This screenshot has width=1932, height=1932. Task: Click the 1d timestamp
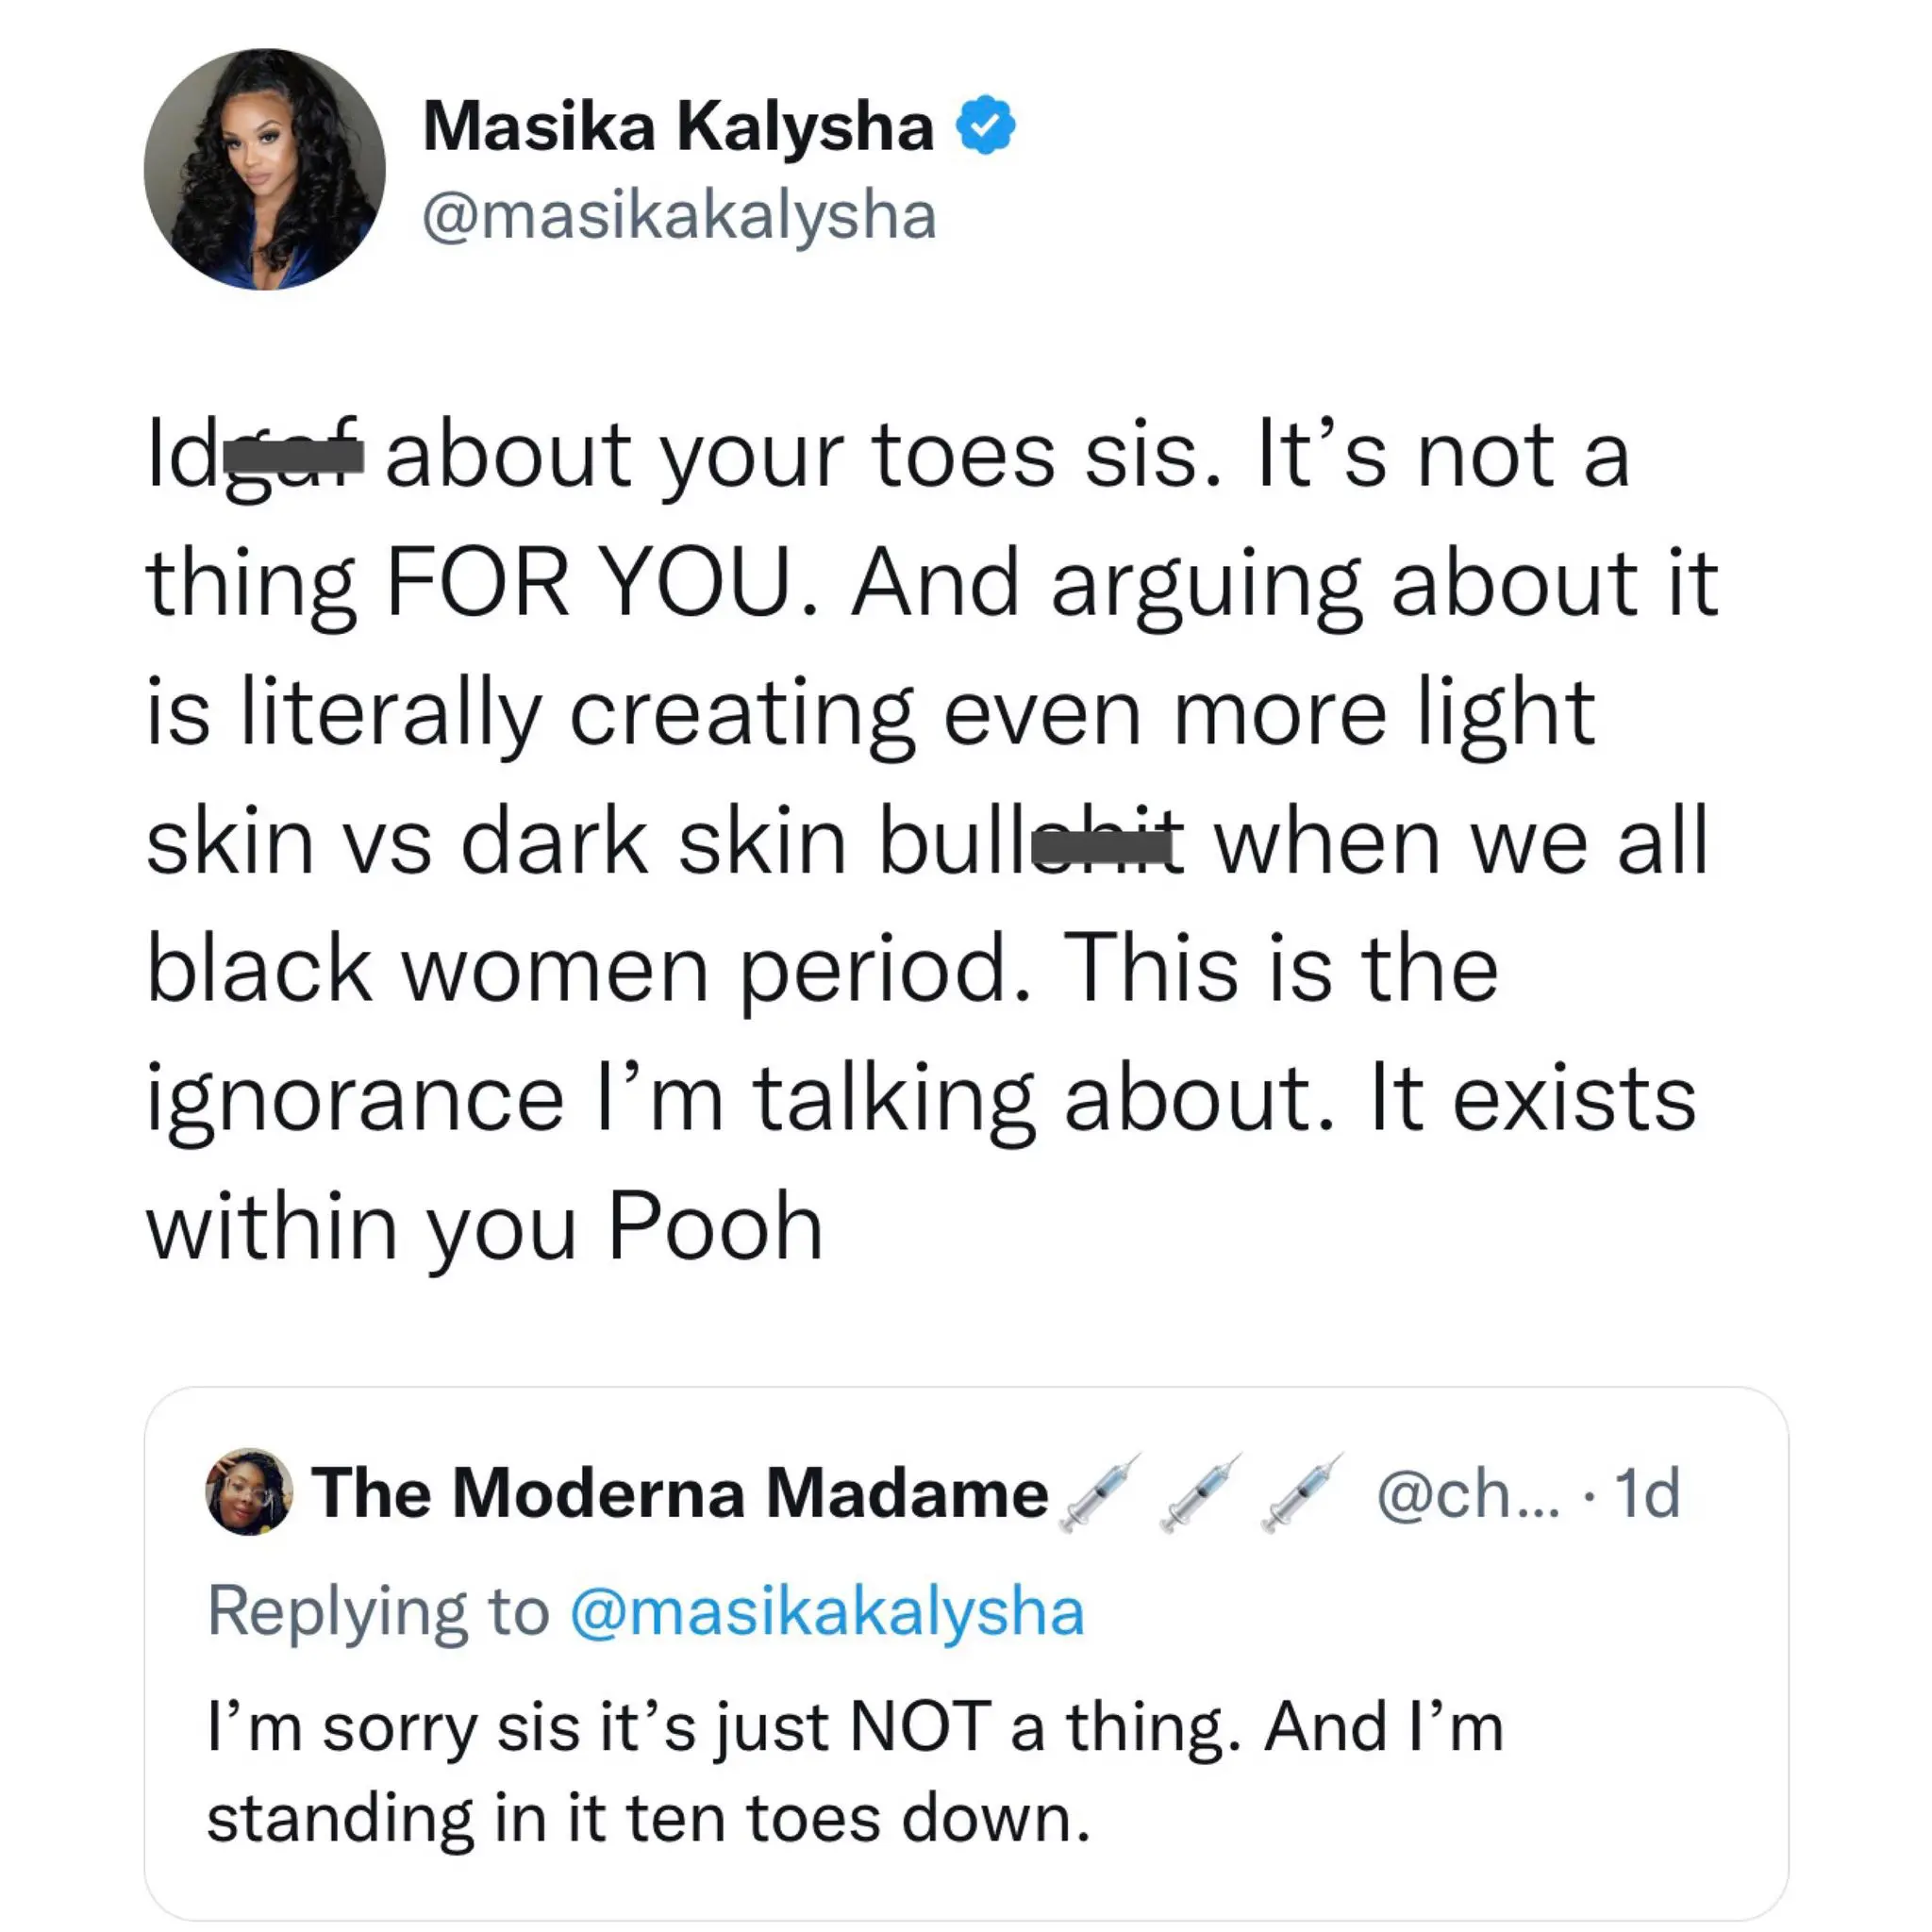[1647, 1493]
